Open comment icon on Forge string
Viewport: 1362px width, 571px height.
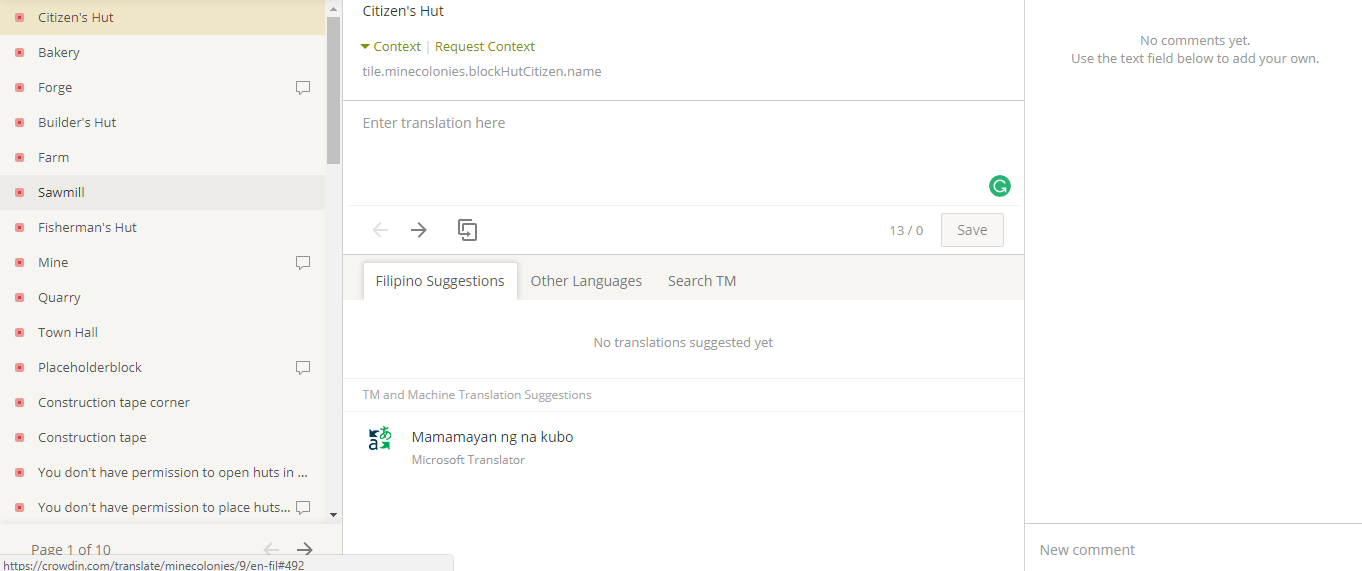coord(303,88)
